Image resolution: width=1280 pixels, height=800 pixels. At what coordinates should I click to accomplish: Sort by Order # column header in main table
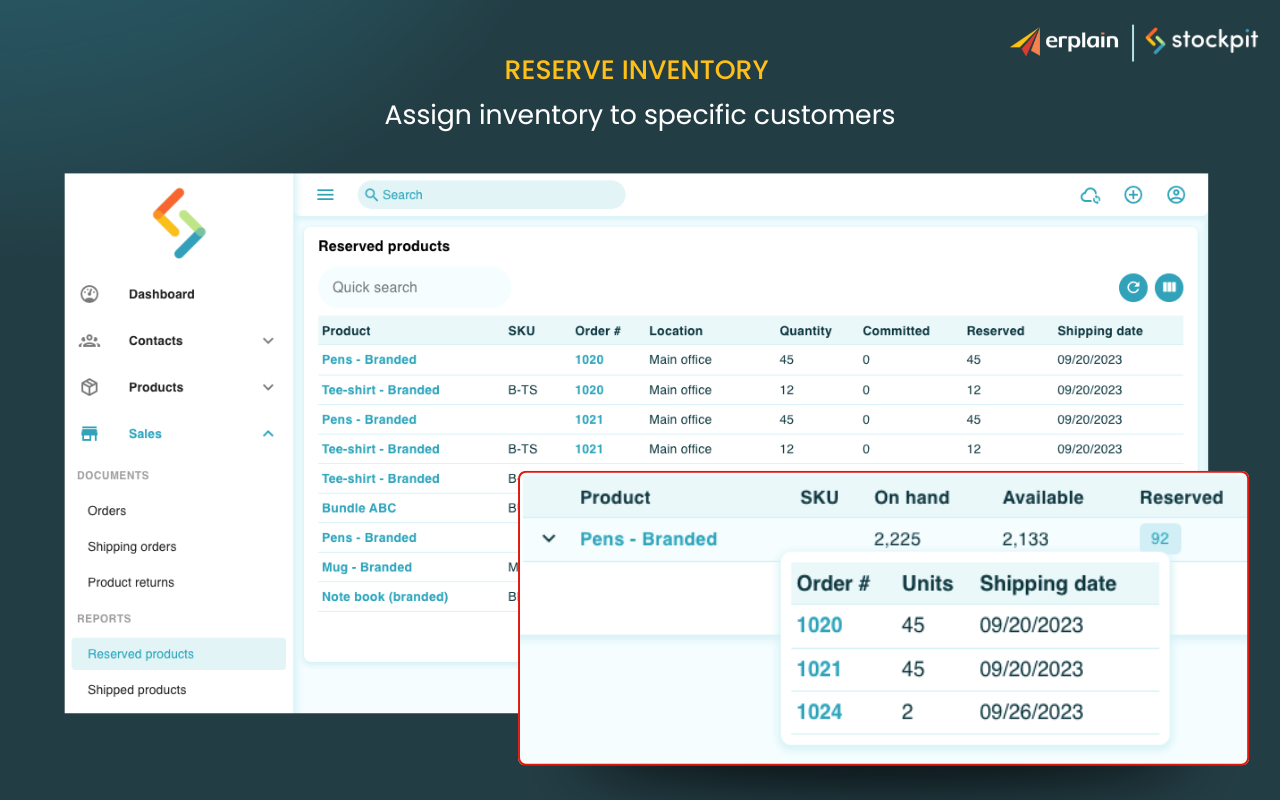(x=598, y=331)
